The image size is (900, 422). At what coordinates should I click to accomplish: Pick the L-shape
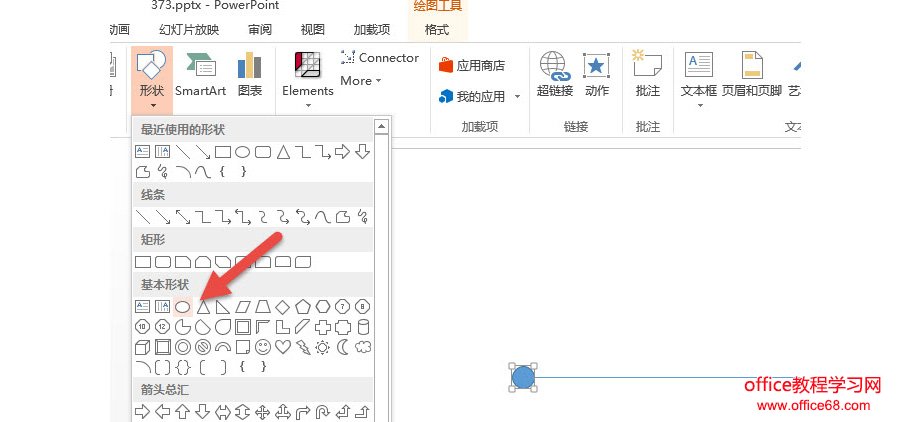coord(283,327)
